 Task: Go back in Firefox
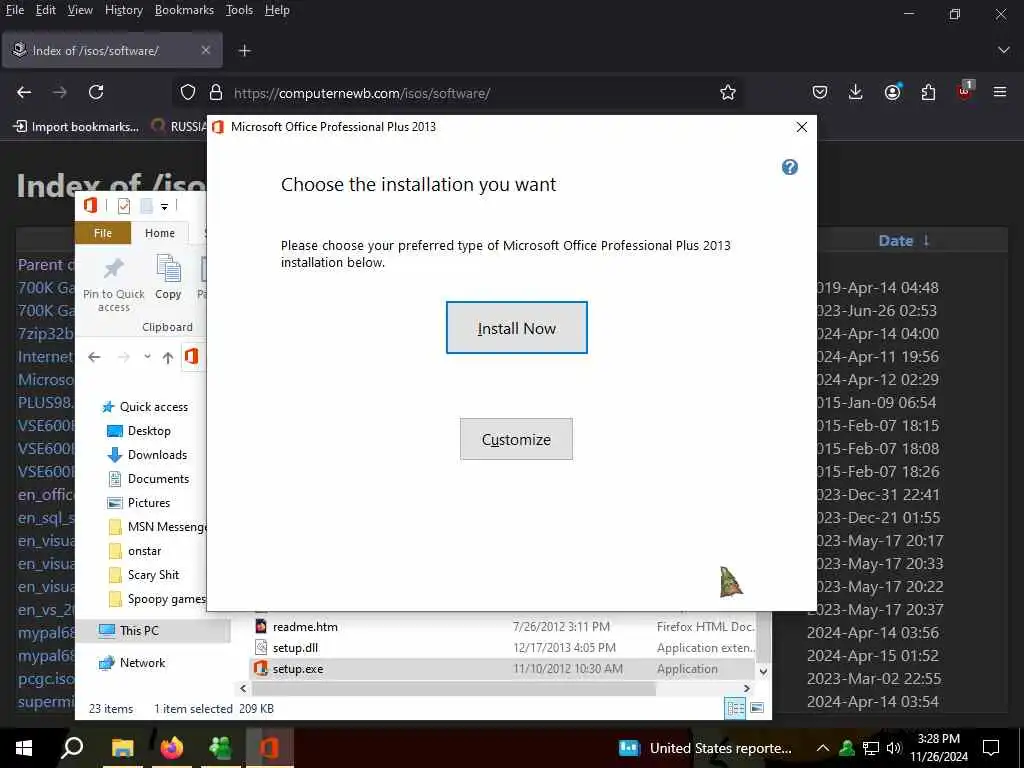(x=24, y=93)
